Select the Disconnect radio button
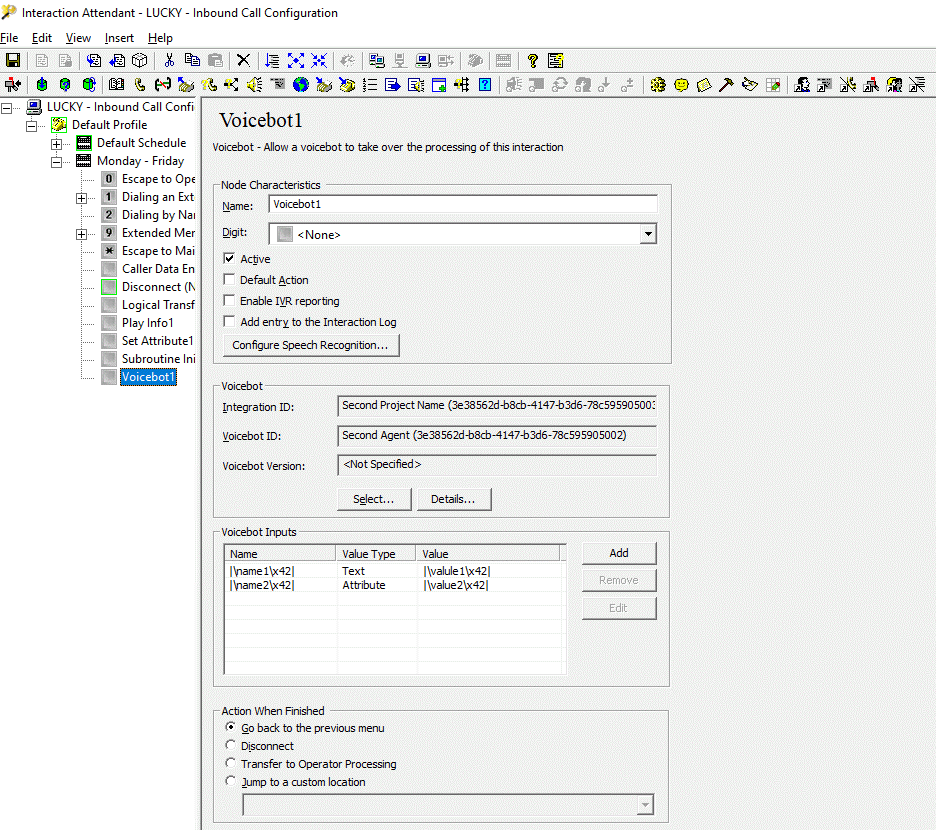The width and height of the screenshot is (936, 830). [232, 746]
